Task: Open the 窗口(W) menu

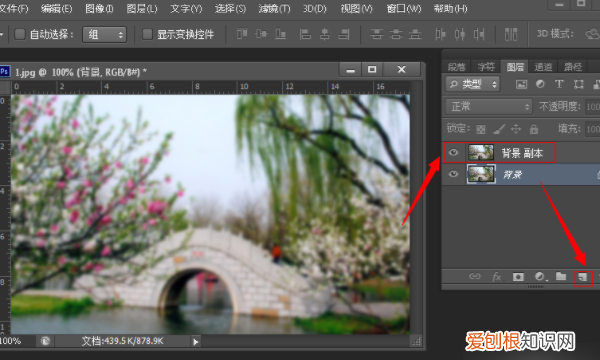Action: click(403, 8)
